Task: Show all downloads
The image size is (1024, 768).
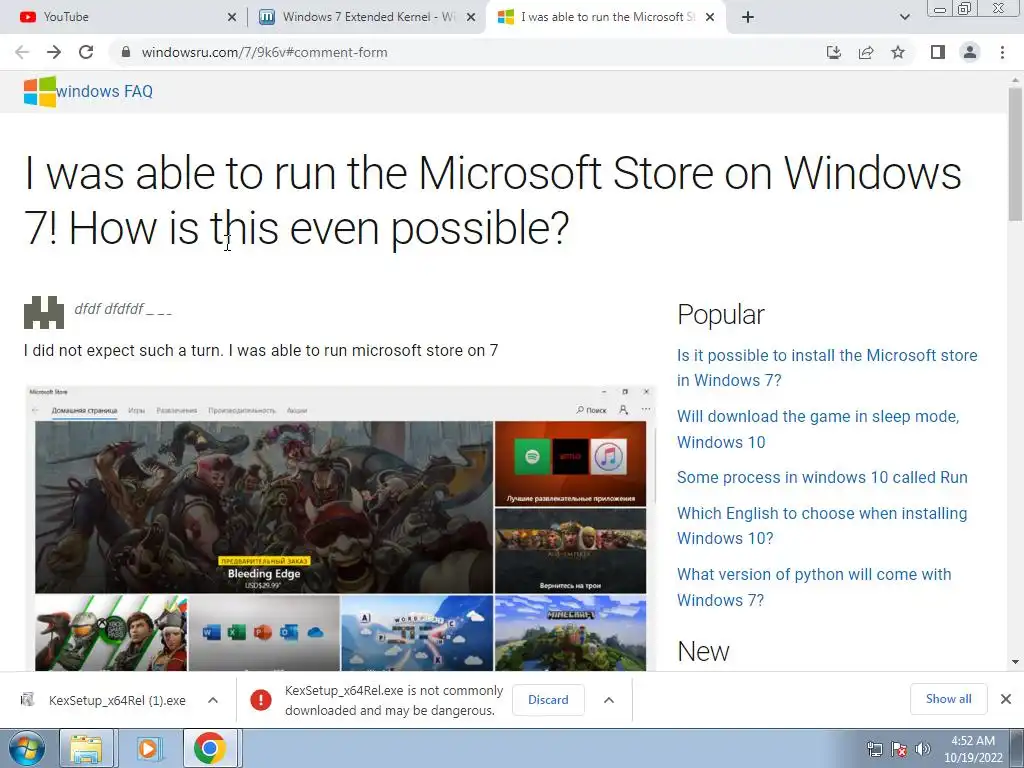Action: pos(948,699)
